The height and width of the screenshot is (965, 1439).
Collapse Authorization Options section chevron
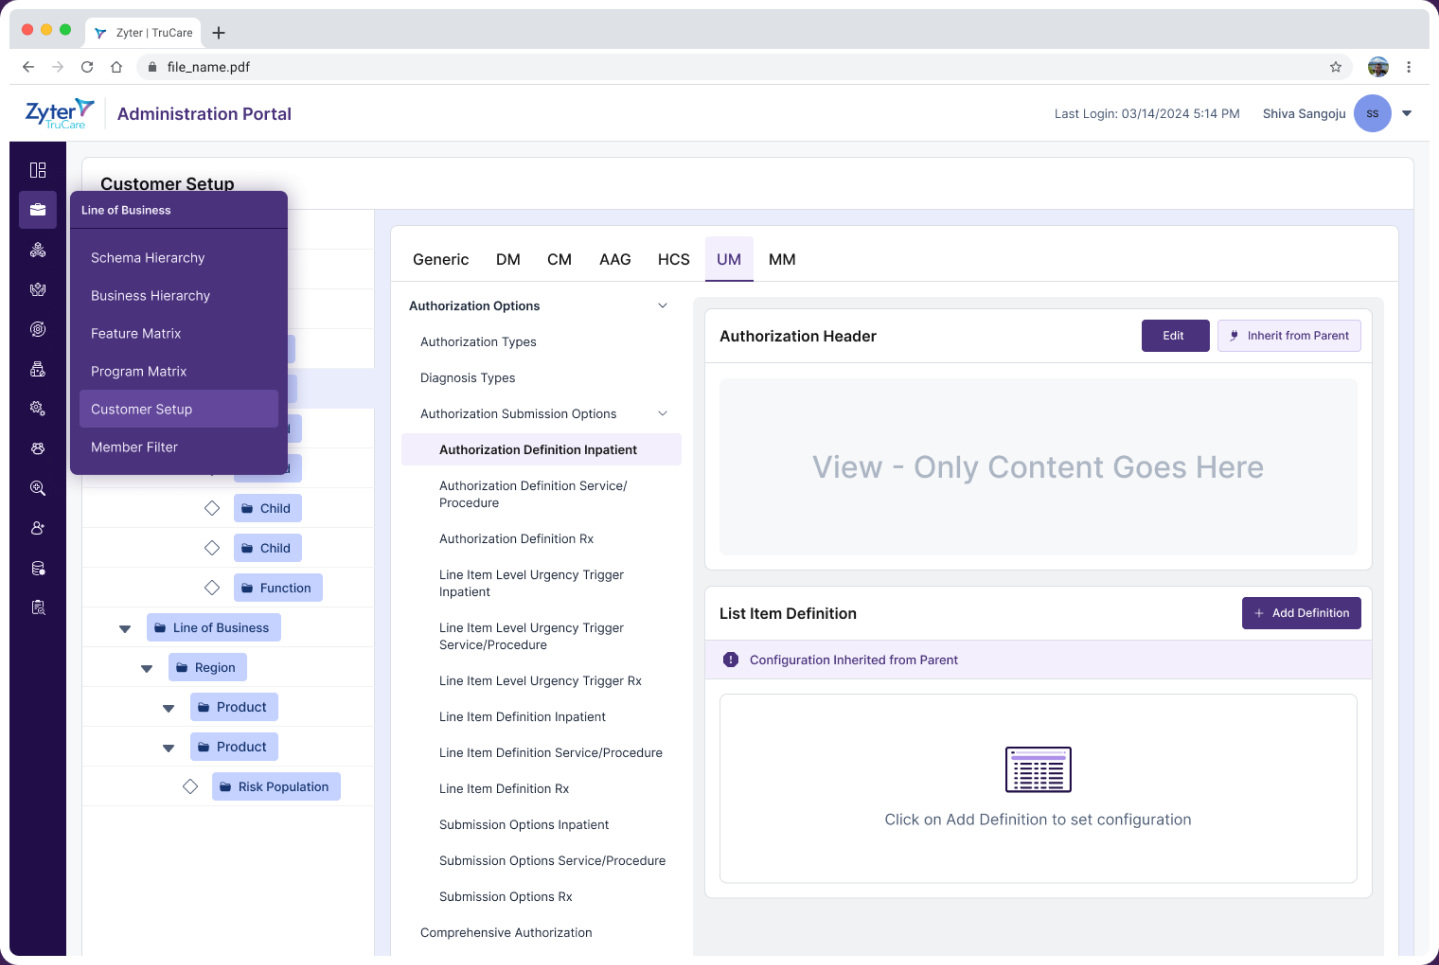click(662, 306)
